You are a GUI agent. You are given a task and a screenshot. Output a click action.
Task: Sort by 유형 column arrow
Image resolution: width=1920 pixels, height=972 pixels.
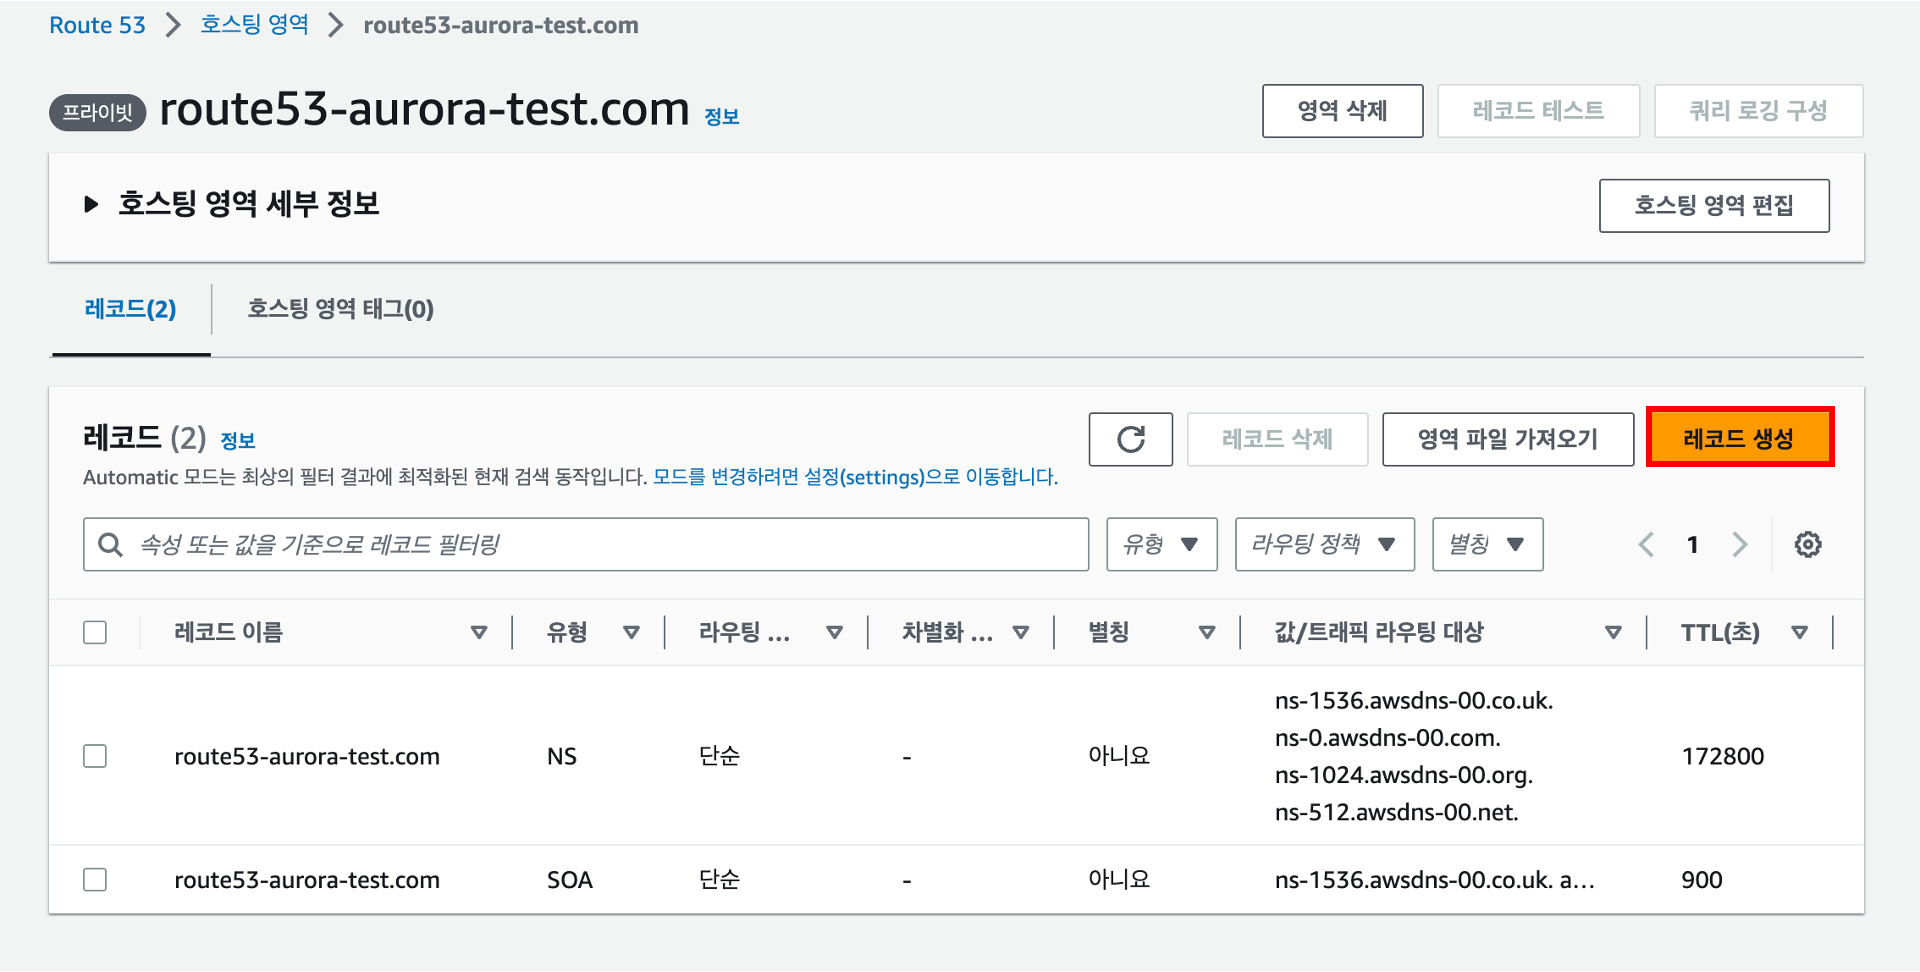631,632
